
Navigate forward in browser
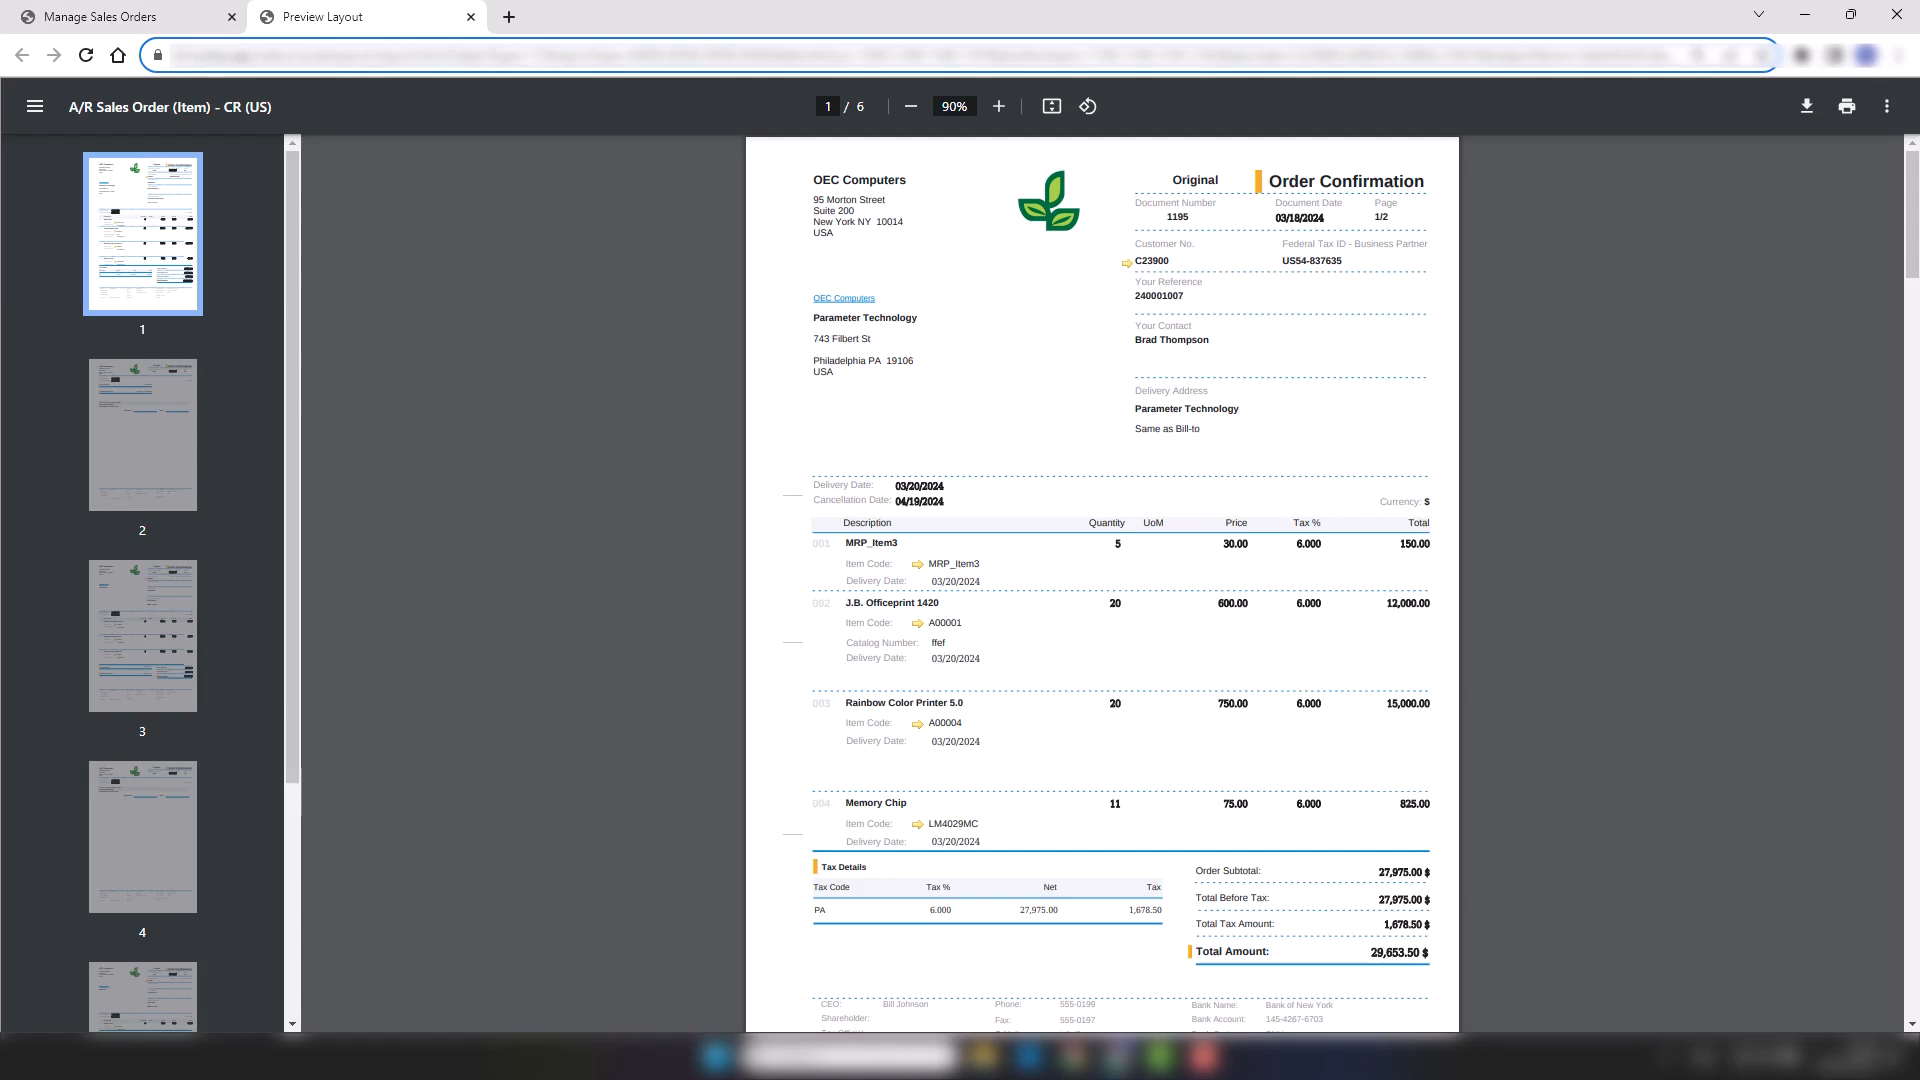point(54,55)
